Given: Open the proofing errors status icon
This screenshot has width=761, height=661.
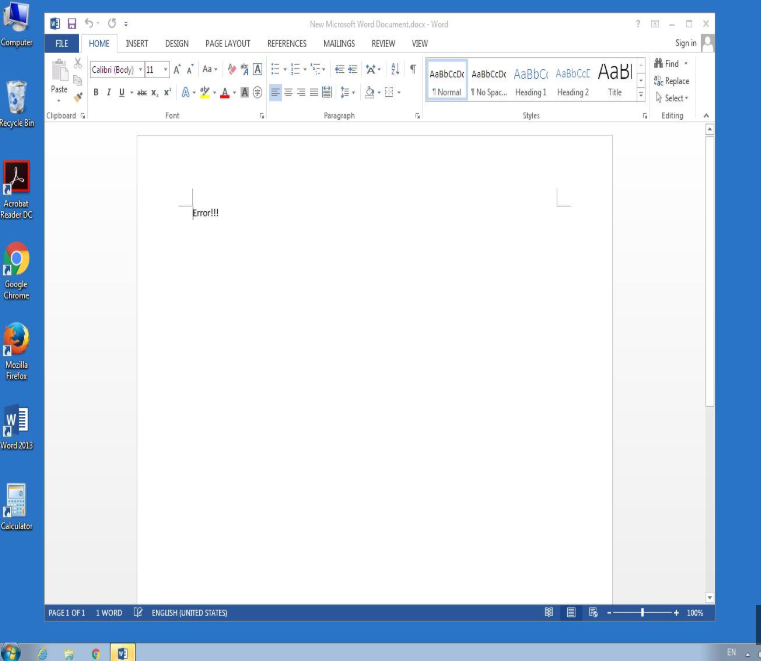Looking at the screenshot, I should [138, 612].
